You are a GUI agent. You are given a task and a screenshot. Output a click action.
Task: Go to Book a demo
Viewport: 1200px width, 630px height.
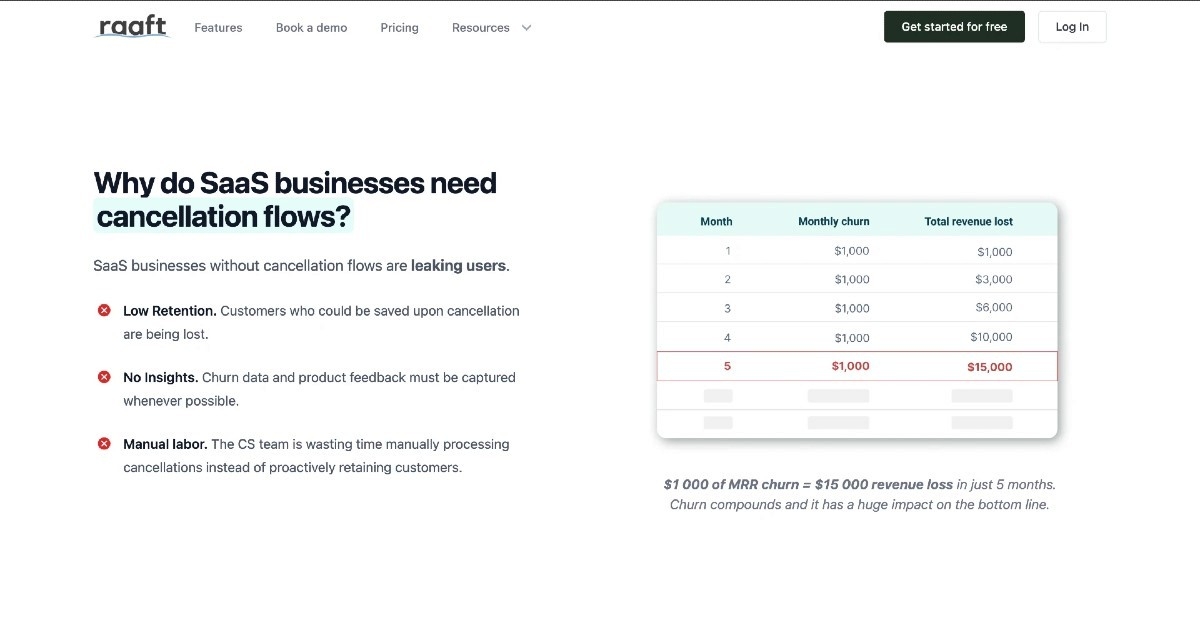click(x=311, y=28)
